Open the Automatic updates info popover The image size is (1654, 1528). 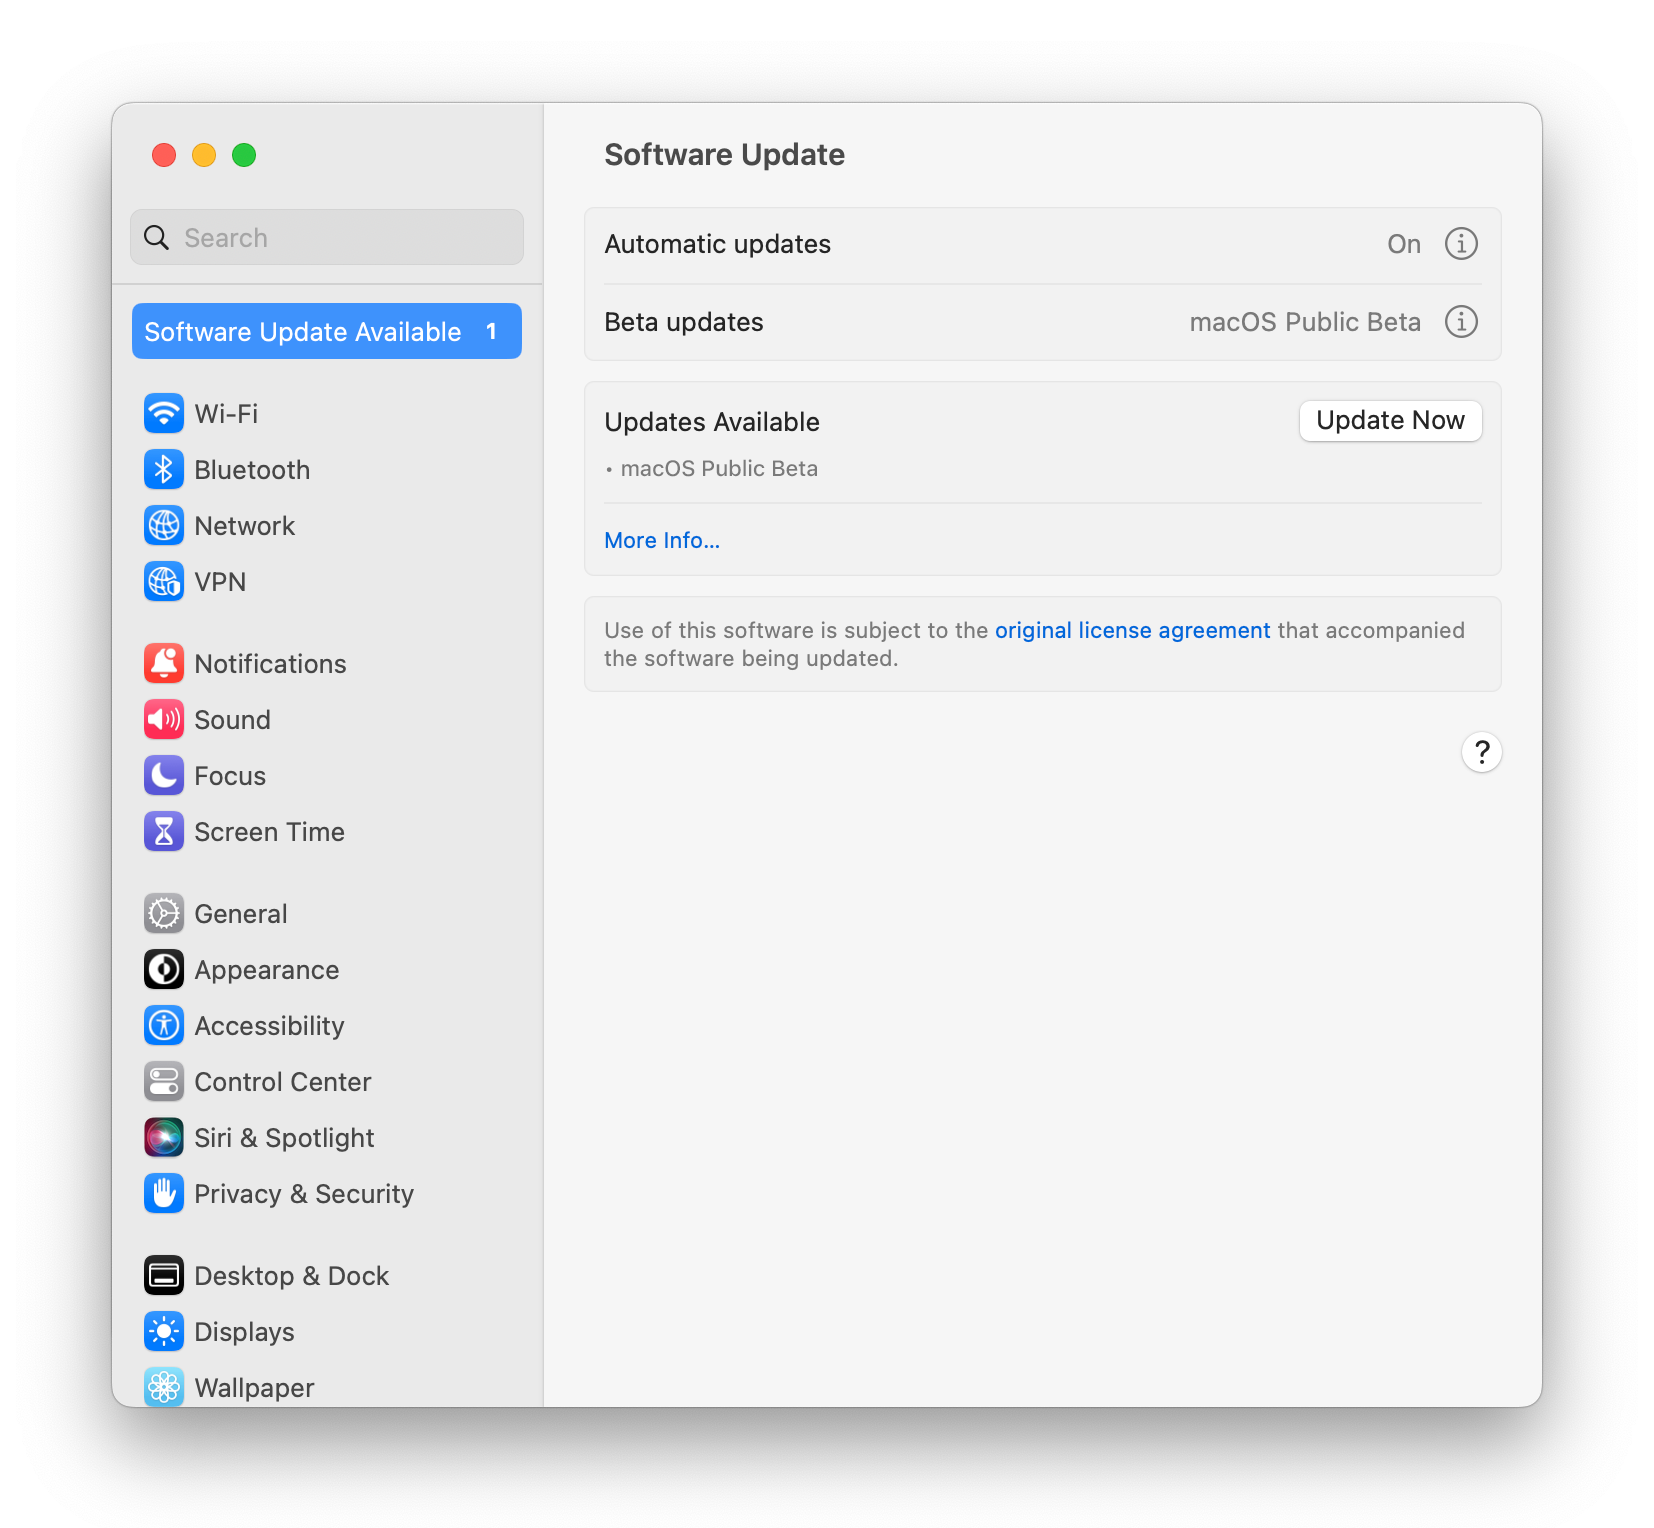pos(1461,243)
